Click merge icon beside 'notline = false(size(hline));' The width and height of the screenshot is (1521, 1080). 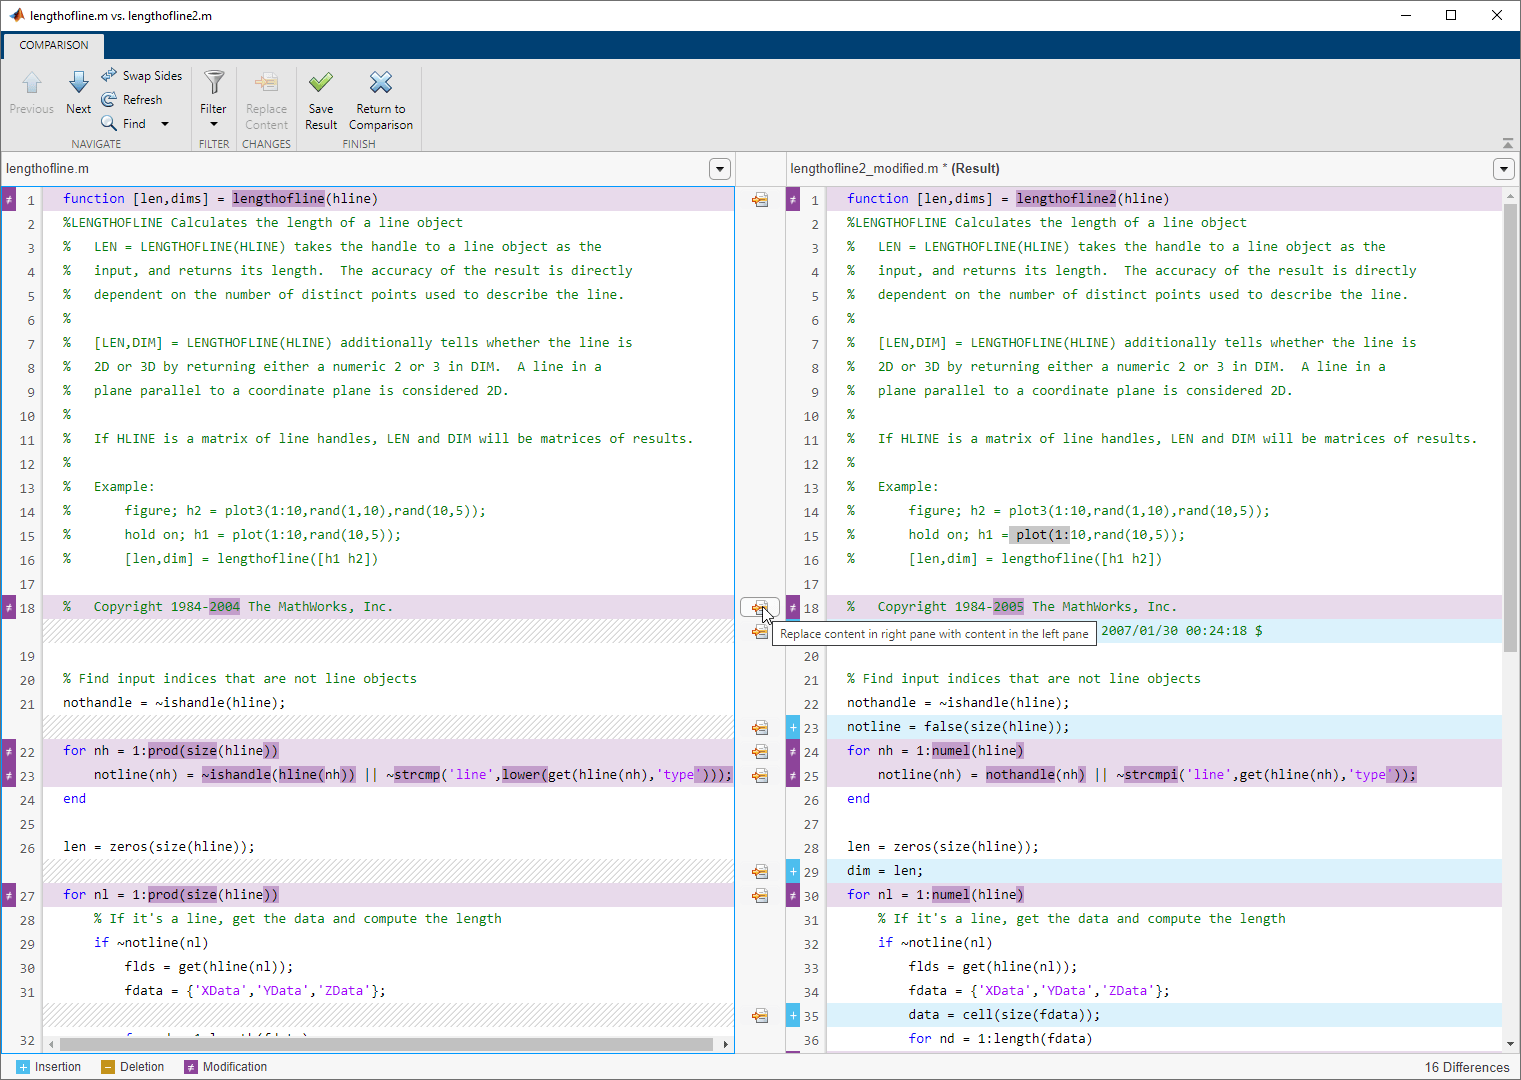pyautogui.click(x=761, y=727)
